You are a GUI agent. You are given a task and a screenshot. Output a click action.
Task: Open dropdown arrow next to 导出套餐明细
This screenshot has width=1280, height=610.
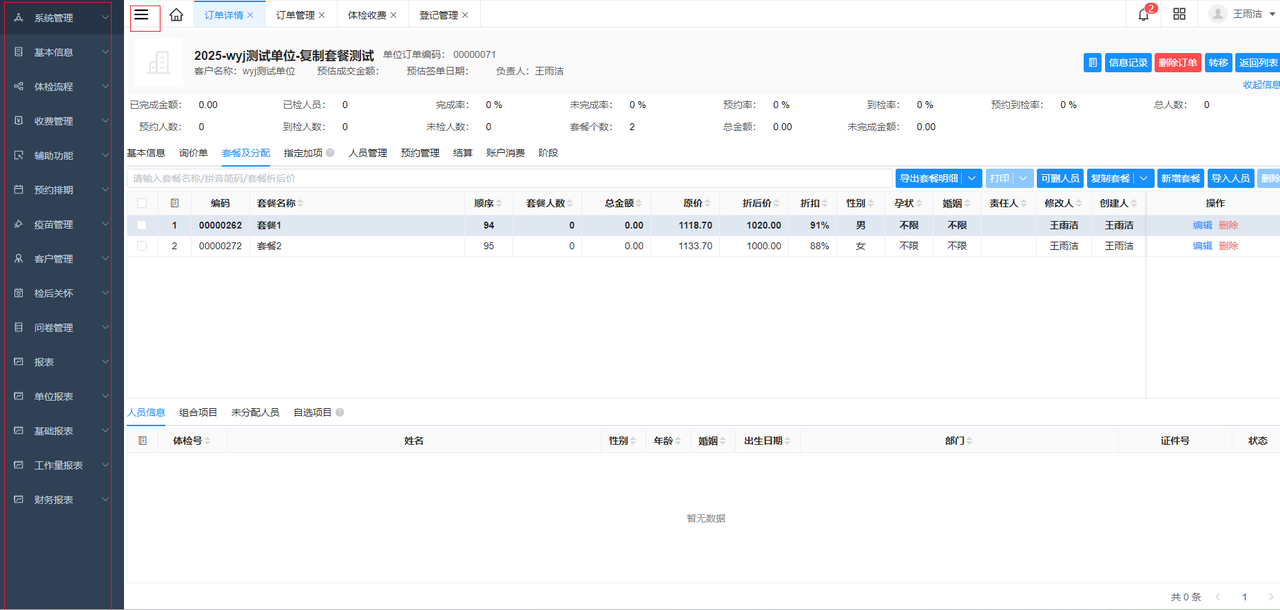[x=973, y=178]
